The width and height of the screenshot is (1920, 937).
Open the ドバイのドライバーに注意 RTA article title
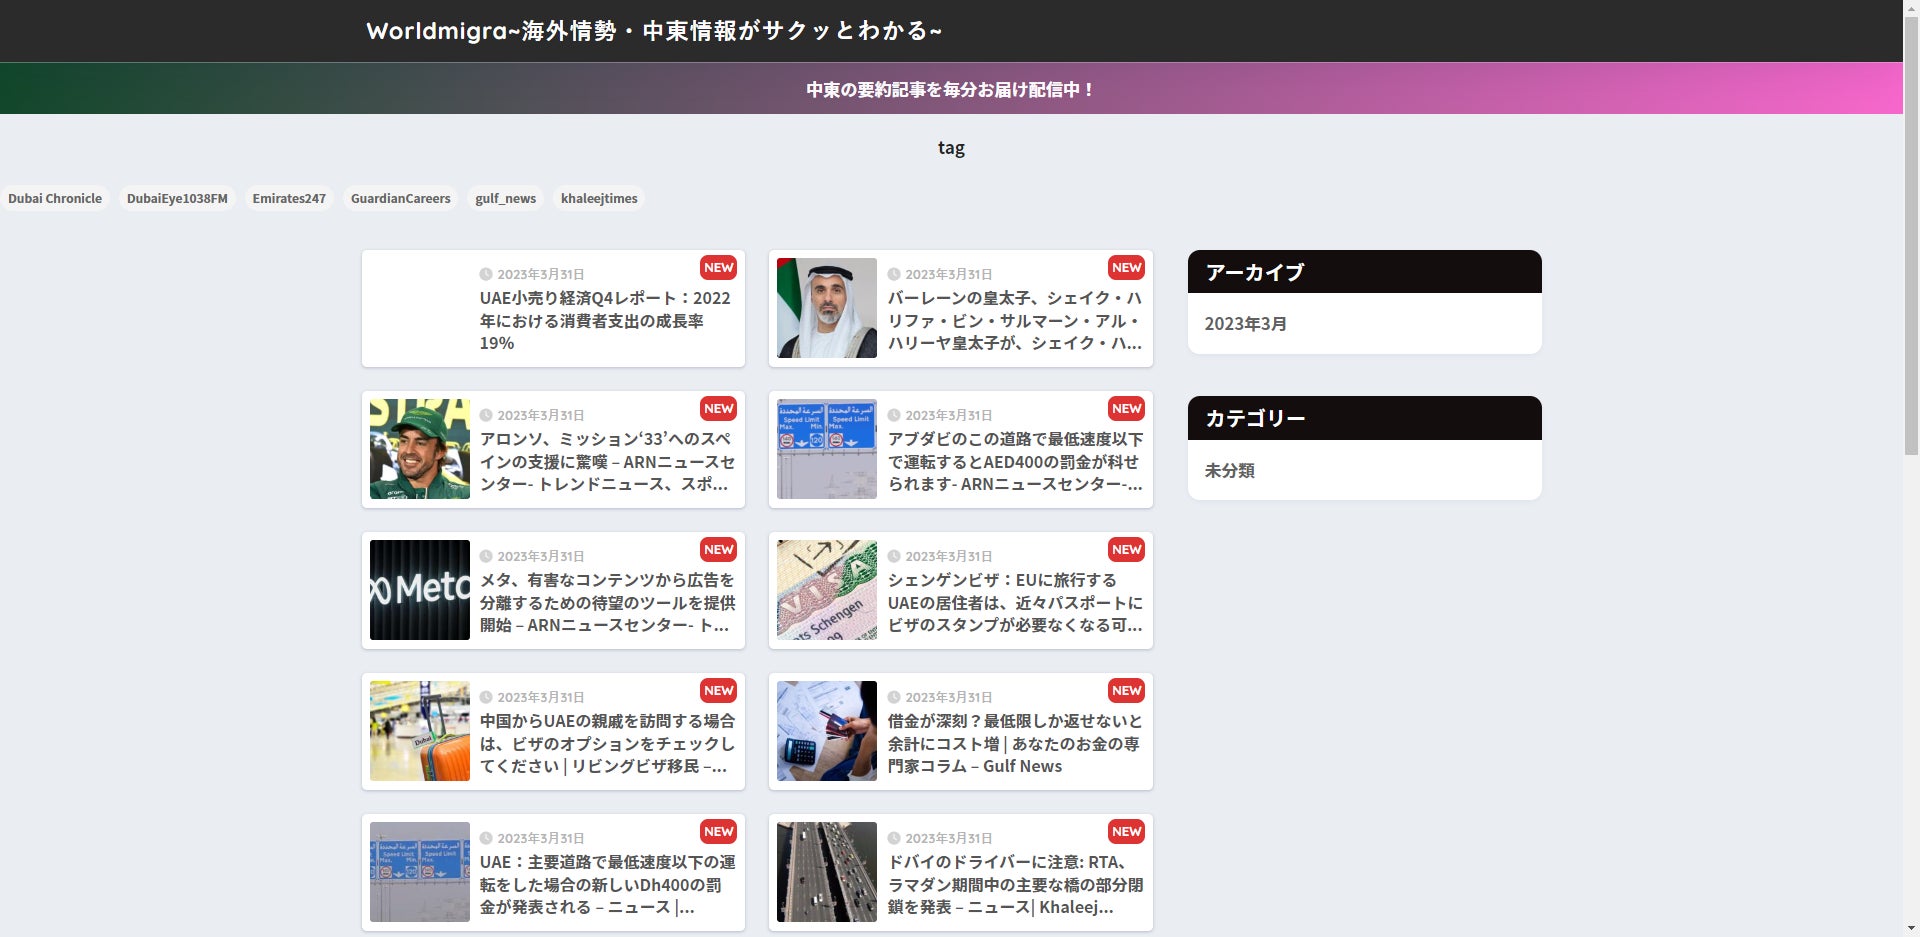click(1014, 884)
